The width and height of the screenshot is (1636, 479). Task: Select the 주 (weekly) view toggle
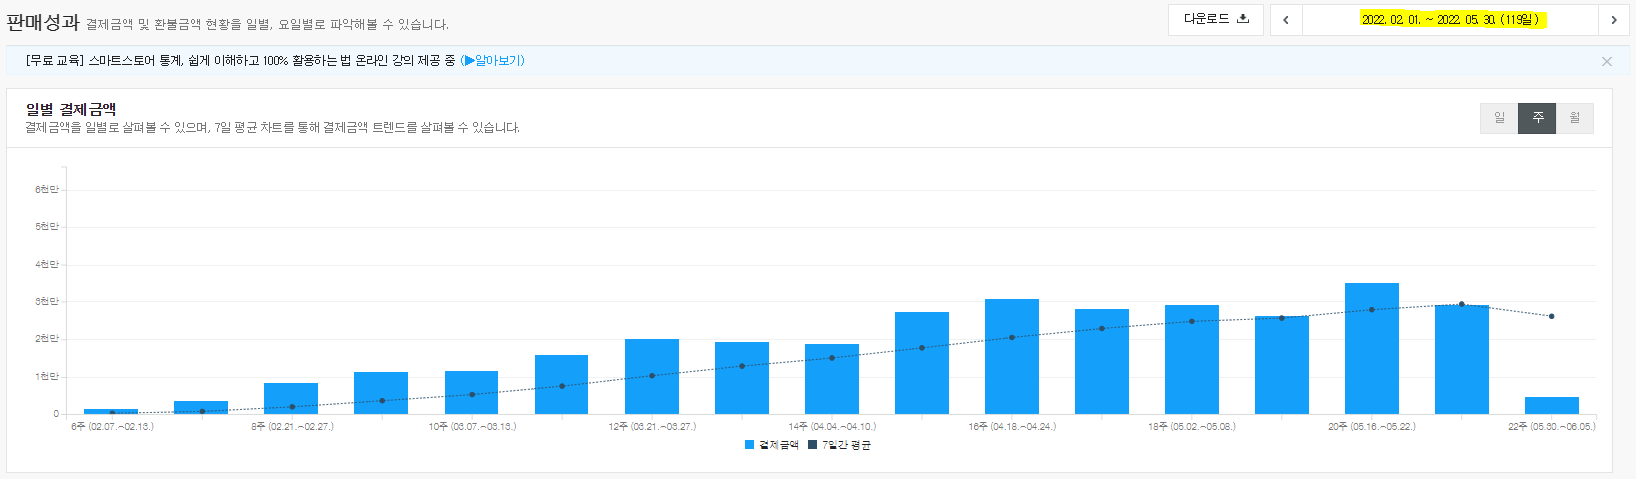[x=1537, y=118]
